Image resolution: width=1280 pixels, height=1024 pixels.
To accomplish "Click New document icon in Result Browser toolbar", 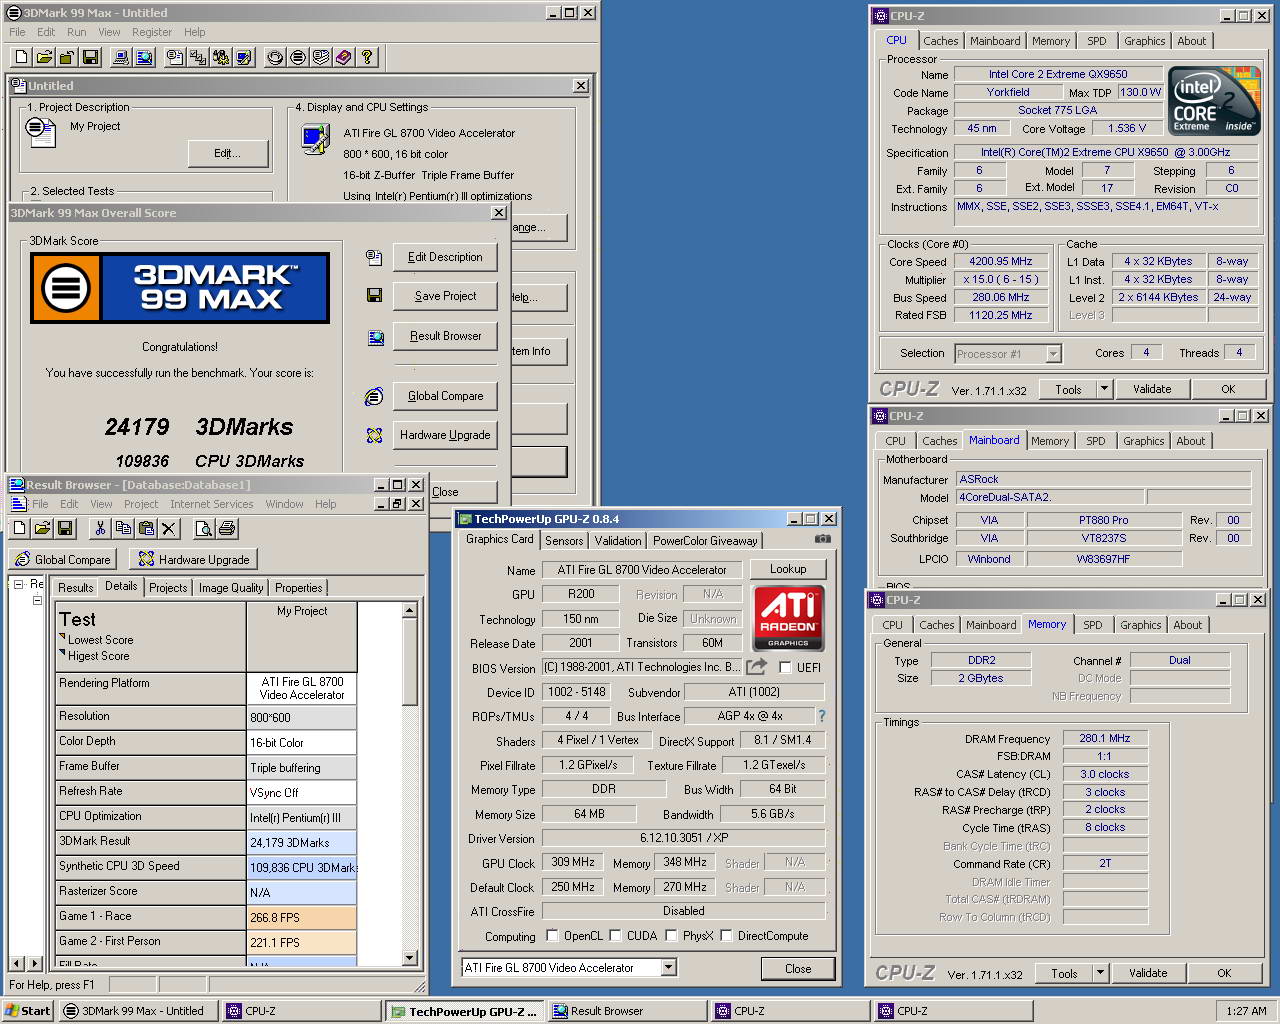I will (x=19, y=528).
